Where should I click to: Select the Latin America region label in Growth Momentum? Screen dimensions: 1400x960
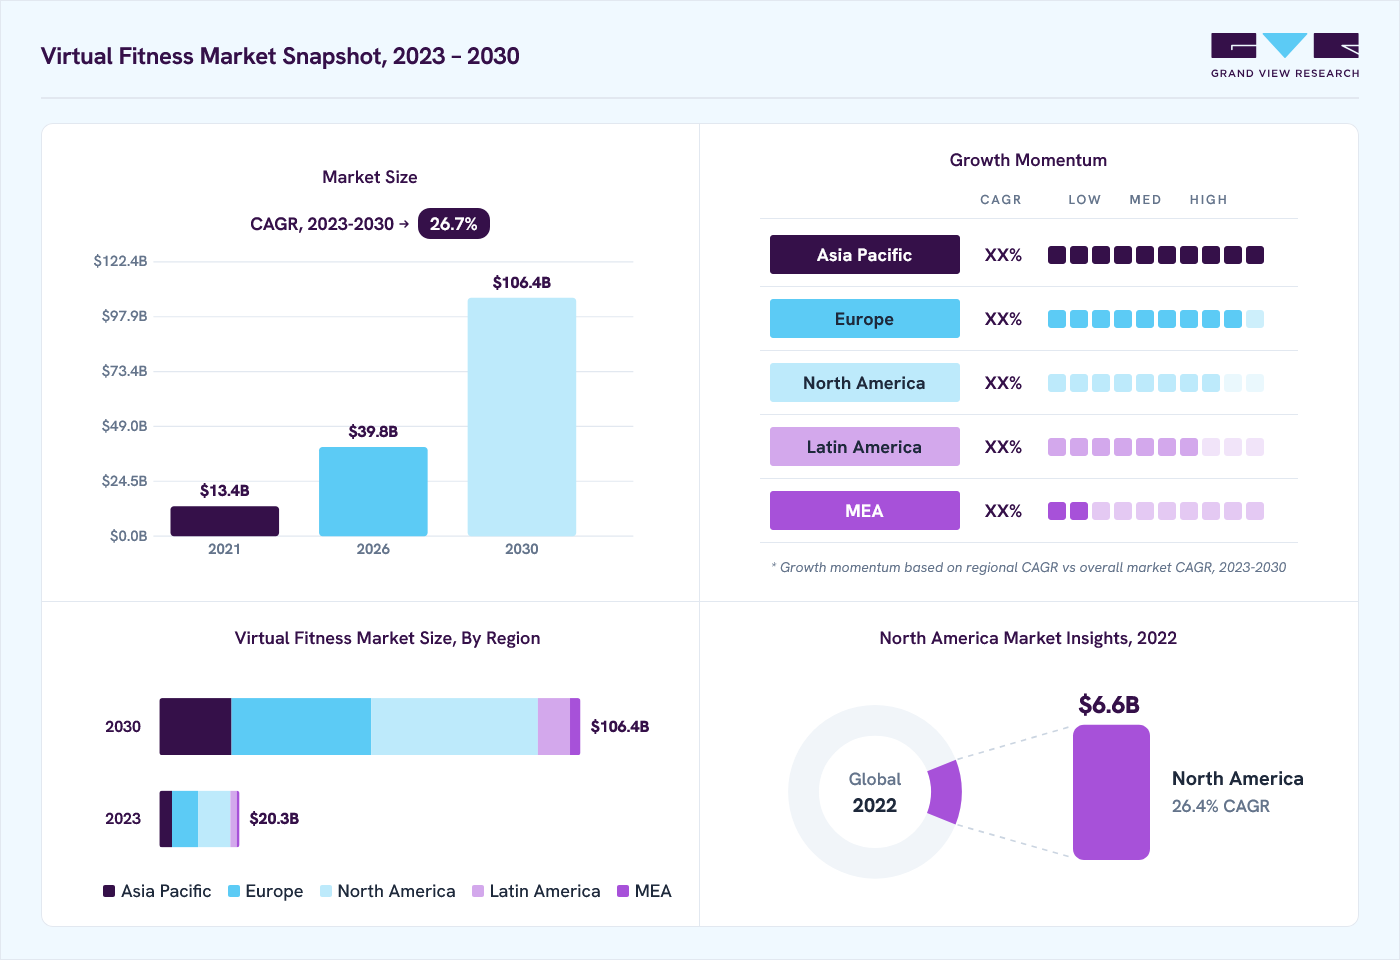point(865,447)
